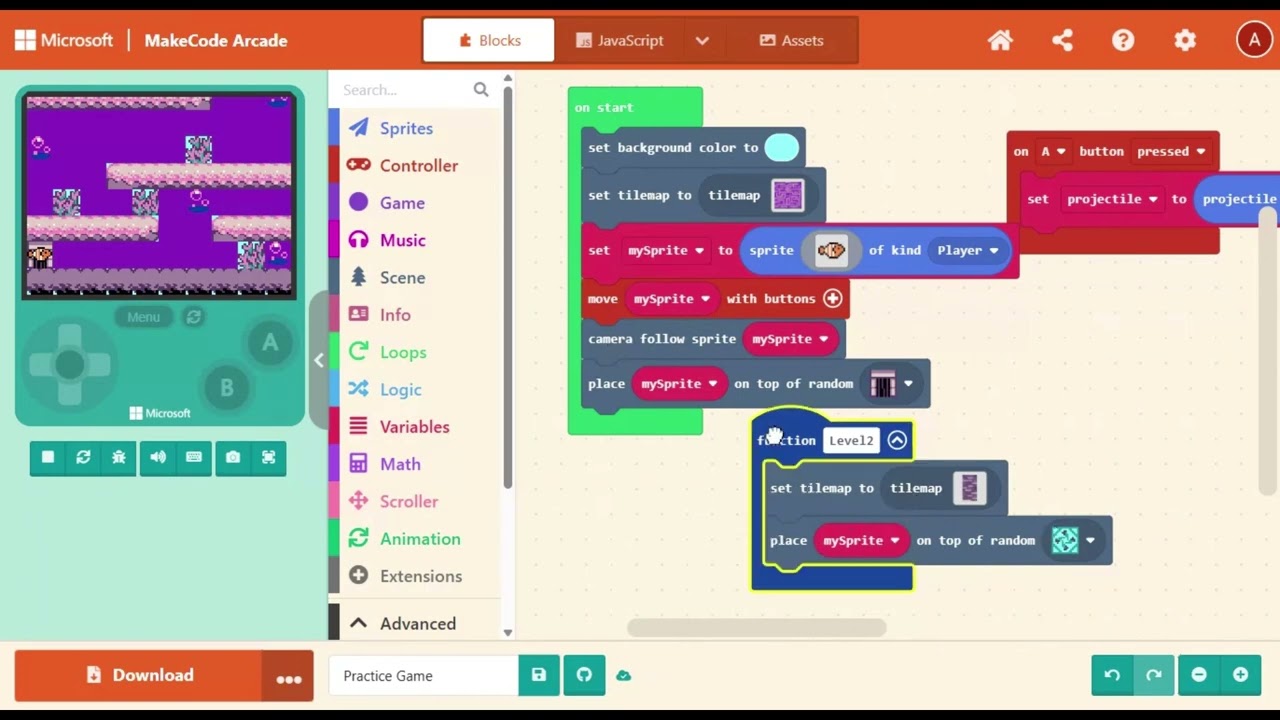Click the project name field Practice Game
The image size is (1280, 720).
click(x=424, y=676)
